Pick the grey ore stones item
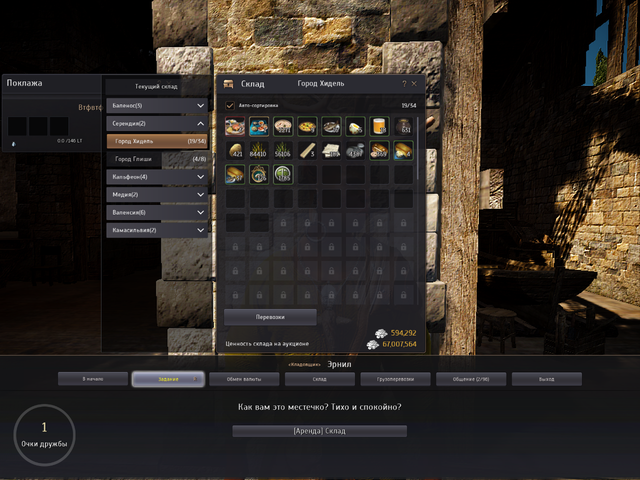 355,150
